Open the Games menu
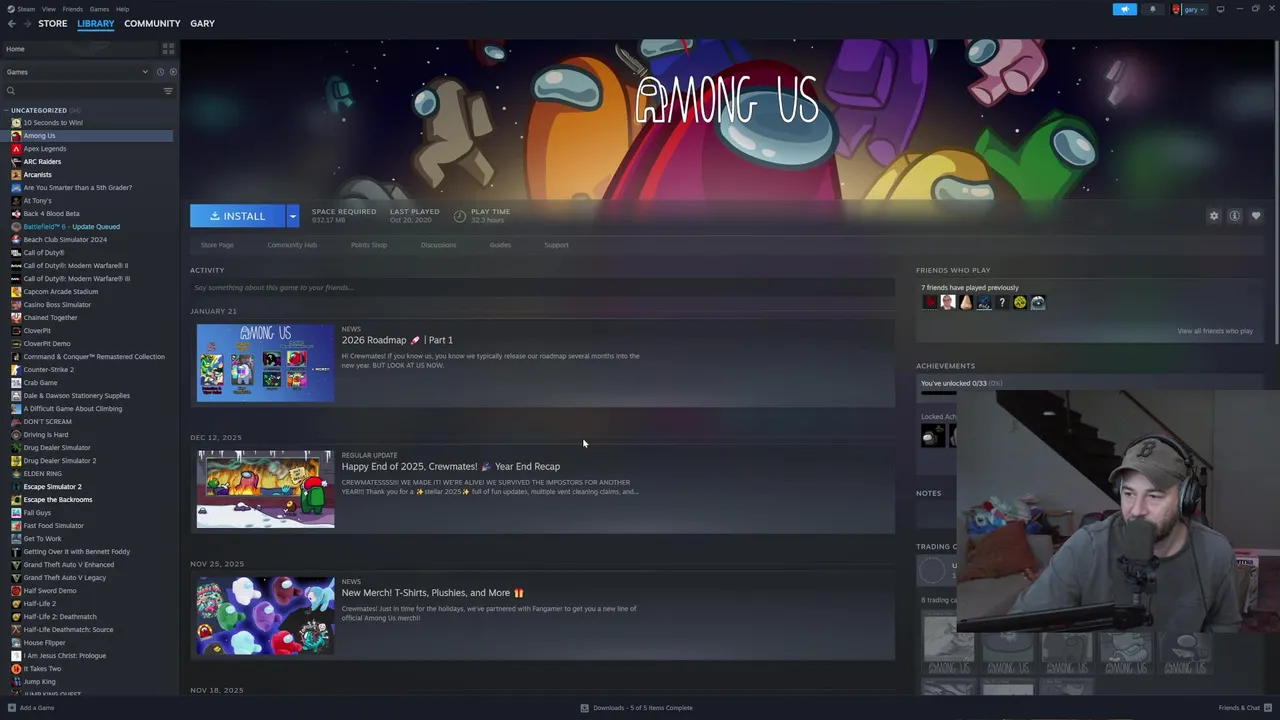This screenshot has height=720, width=1280. 99,9
